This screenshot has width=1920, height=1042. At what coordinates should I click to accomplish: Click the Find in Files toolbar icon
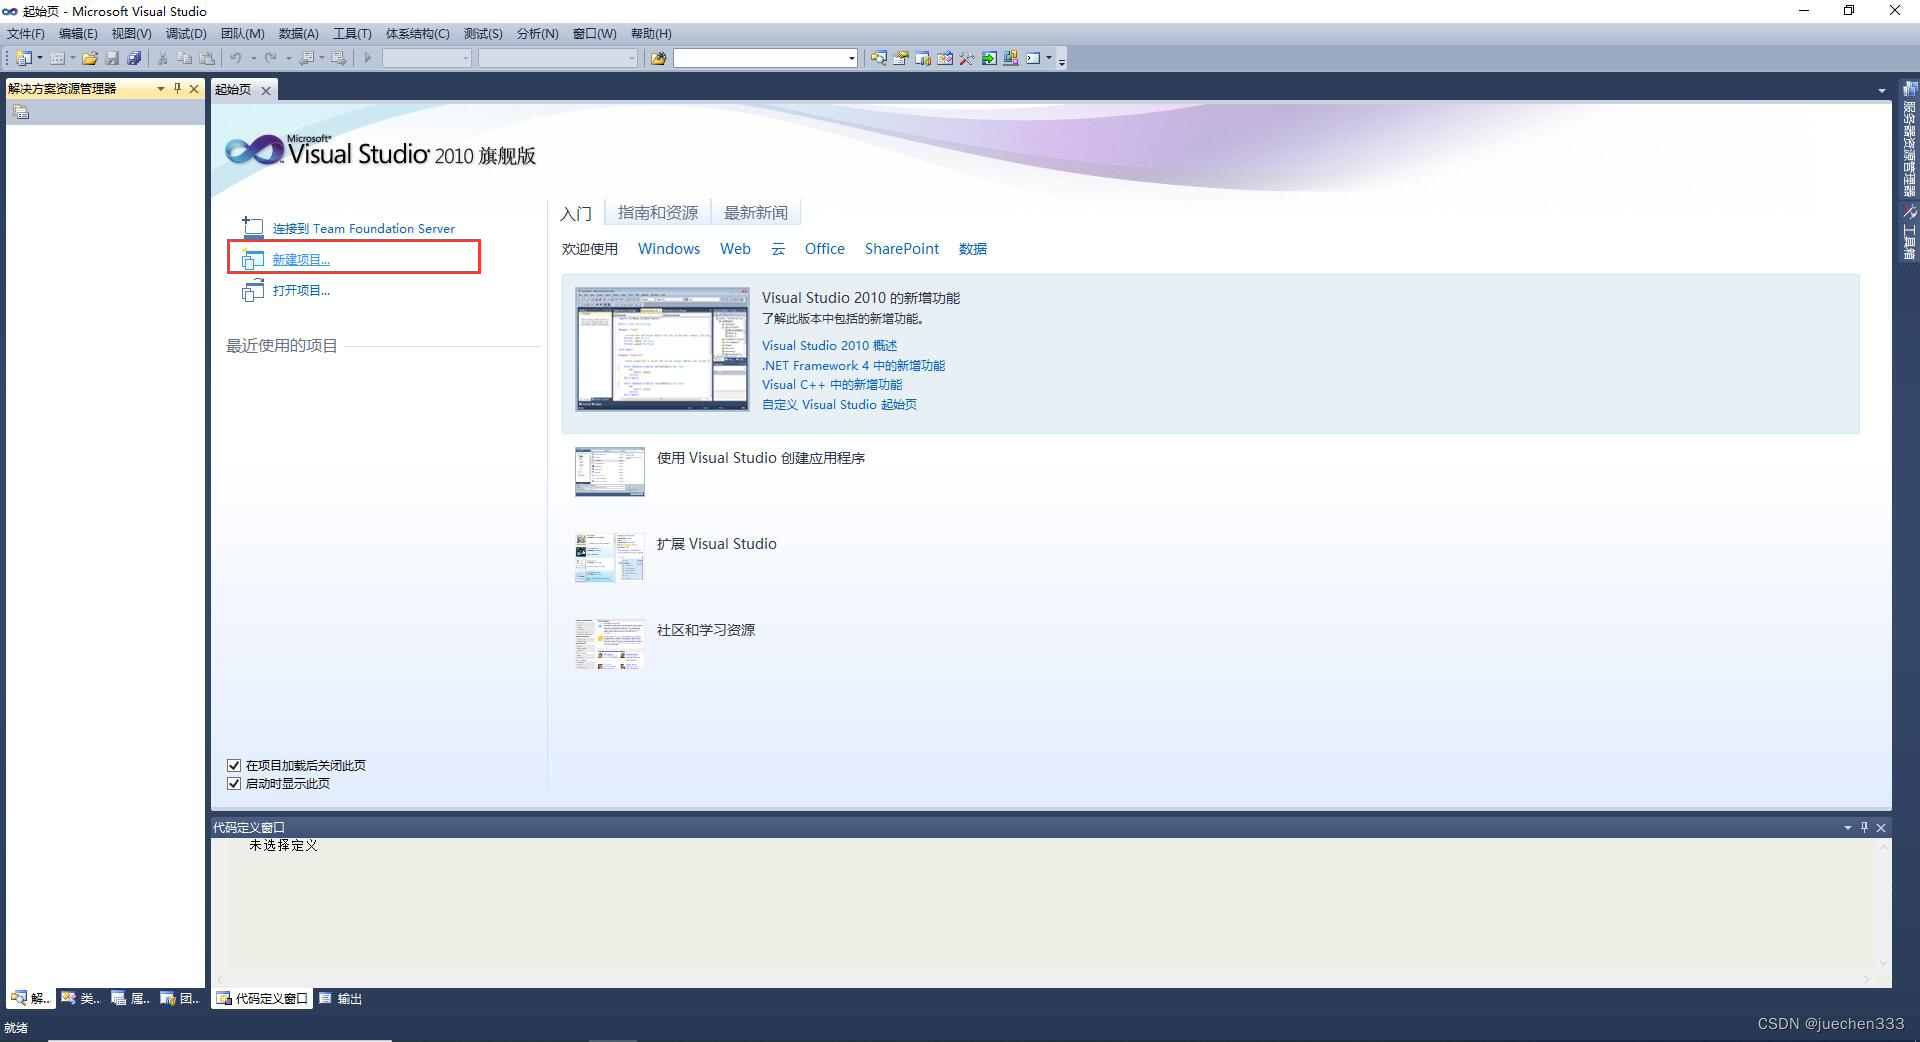[x=658, y=58]
